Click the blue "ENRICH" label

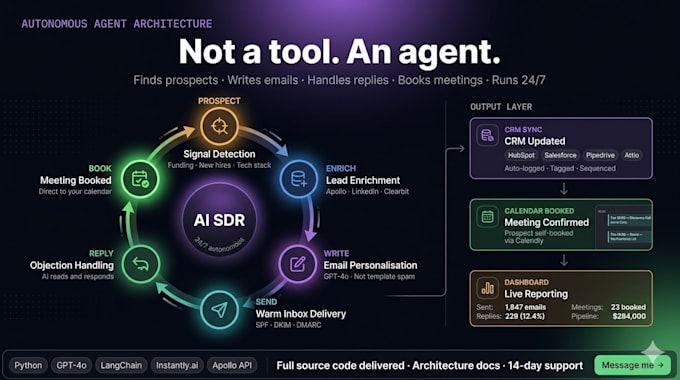click(x=341, y=168)
